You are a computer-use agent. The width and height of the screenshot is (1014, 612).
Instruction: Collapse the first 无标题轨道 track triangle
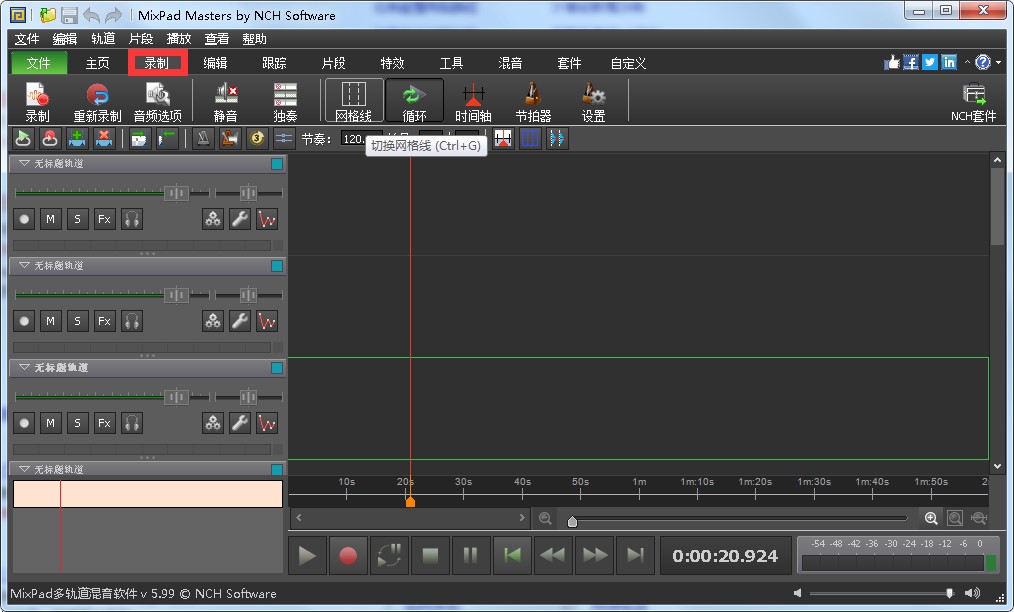pos(24,164)
